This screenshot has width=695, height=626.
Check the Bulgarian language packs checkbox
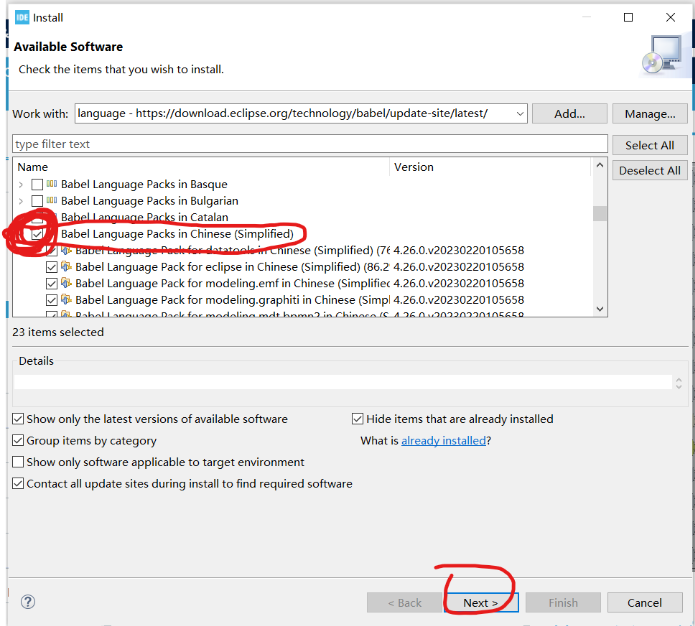coord(37,201)
